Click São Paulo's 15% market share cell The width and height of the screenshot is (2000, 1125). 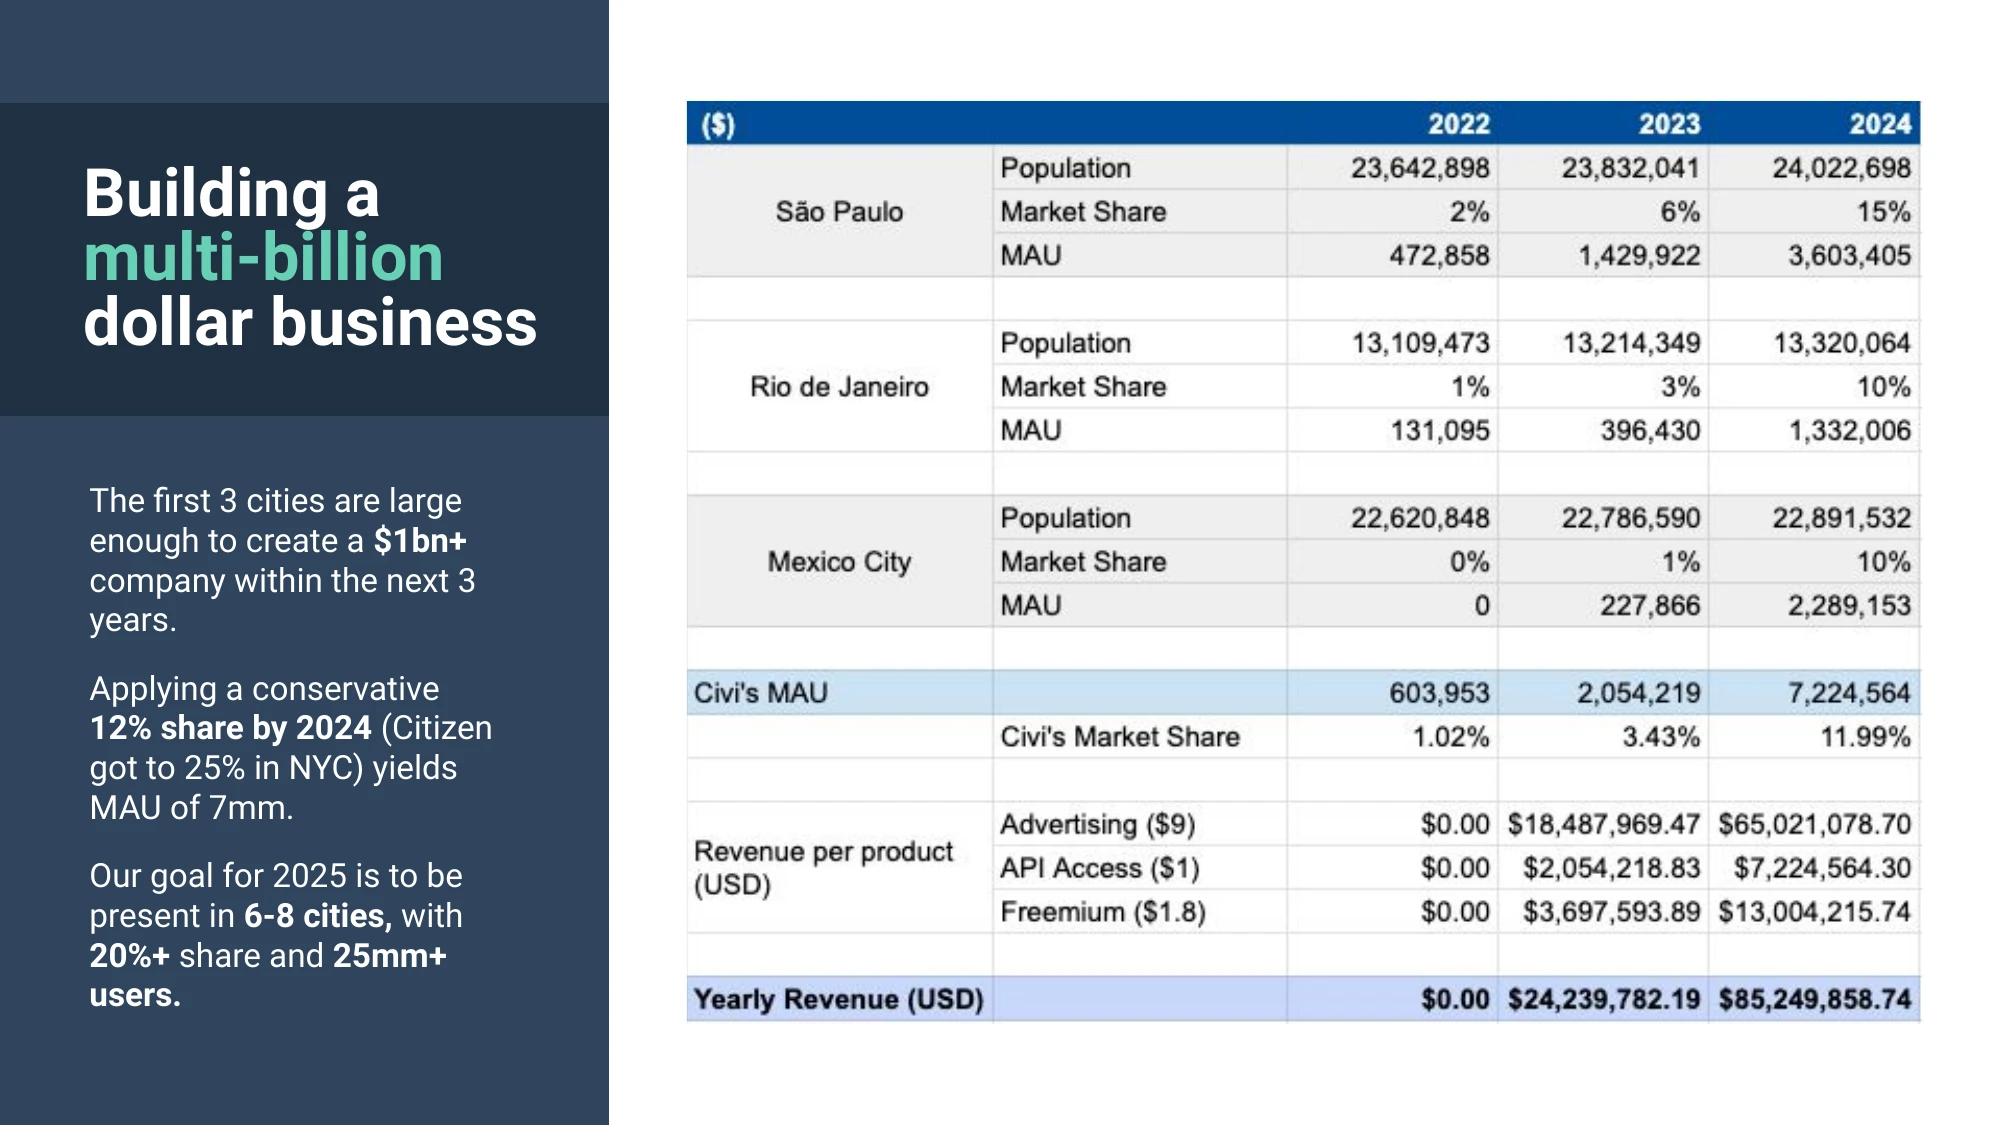tap(1814, 212)
